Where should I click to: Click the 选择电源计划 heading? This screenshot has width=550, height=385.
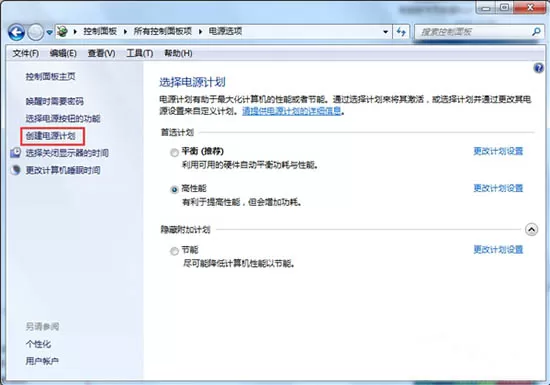click(192, 82)
